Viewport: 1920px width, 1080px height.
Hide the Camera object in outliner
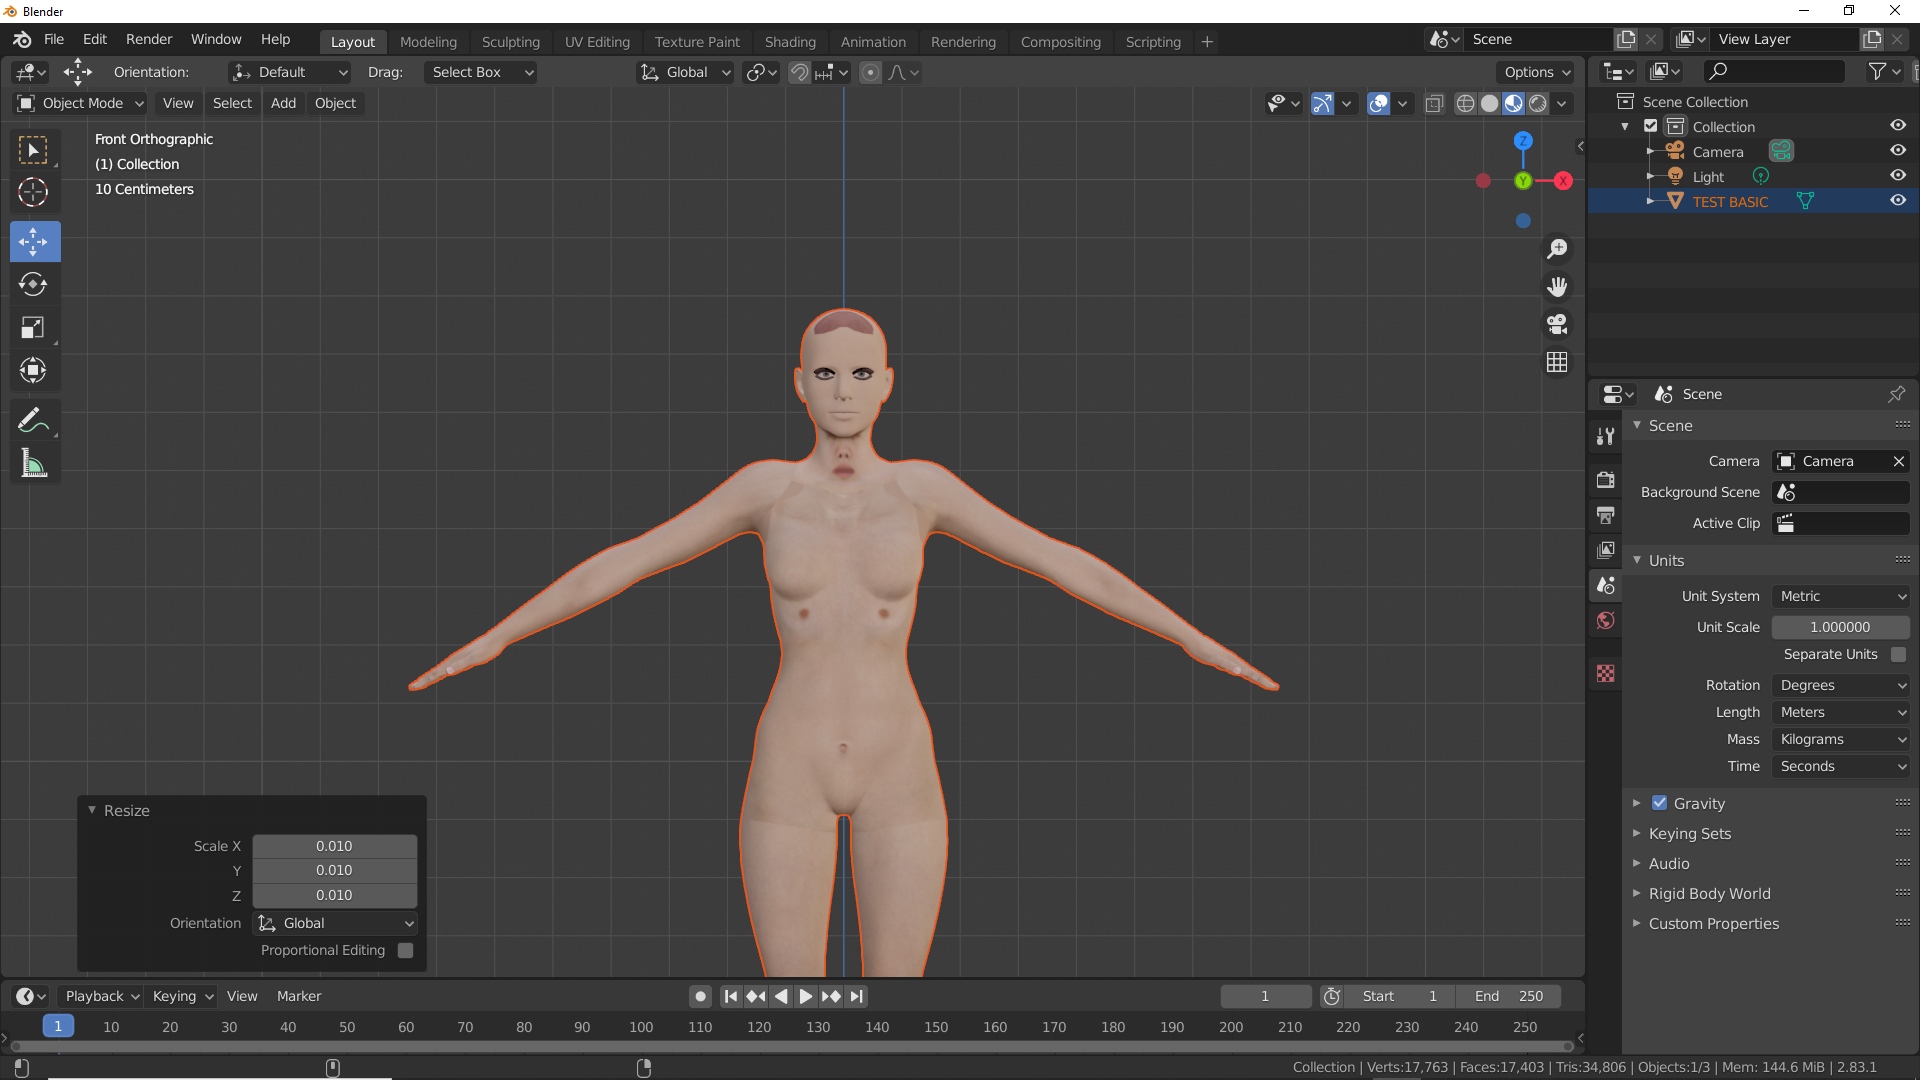pyautogui.click(x=1897, y=150)
